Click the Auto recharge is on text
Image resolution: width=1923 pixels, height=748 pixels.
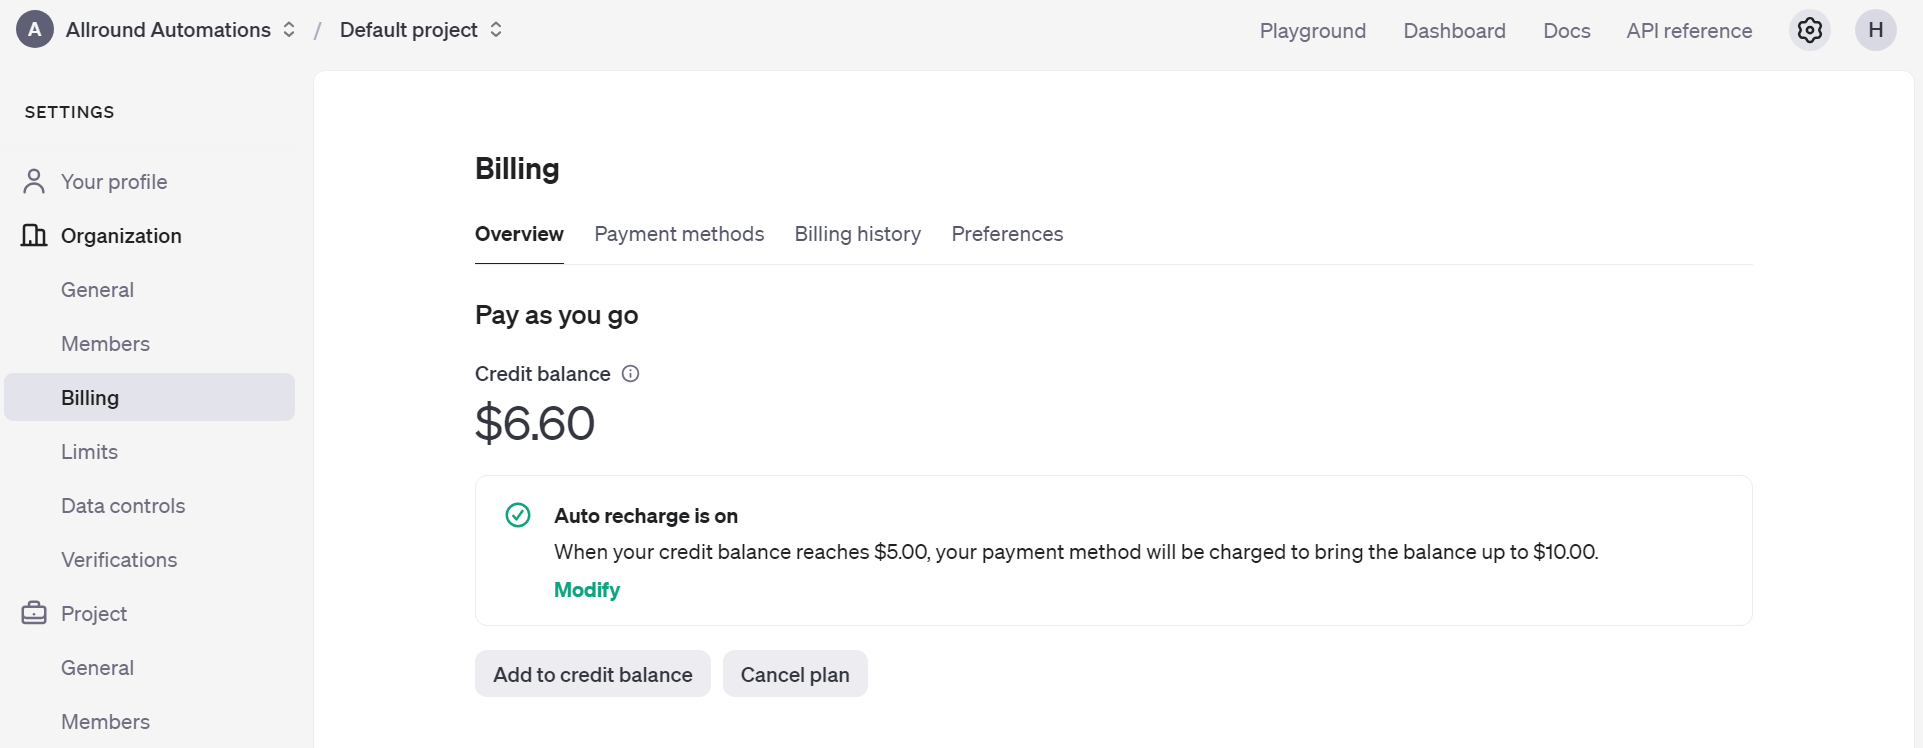(646, 515)
